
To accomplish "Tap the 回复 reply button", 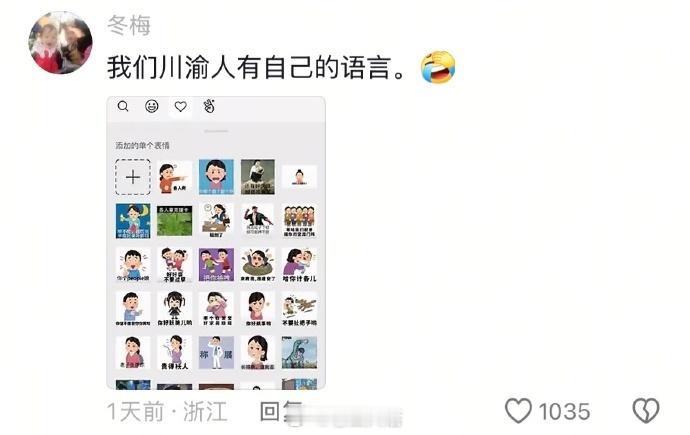I will point(282,412).
